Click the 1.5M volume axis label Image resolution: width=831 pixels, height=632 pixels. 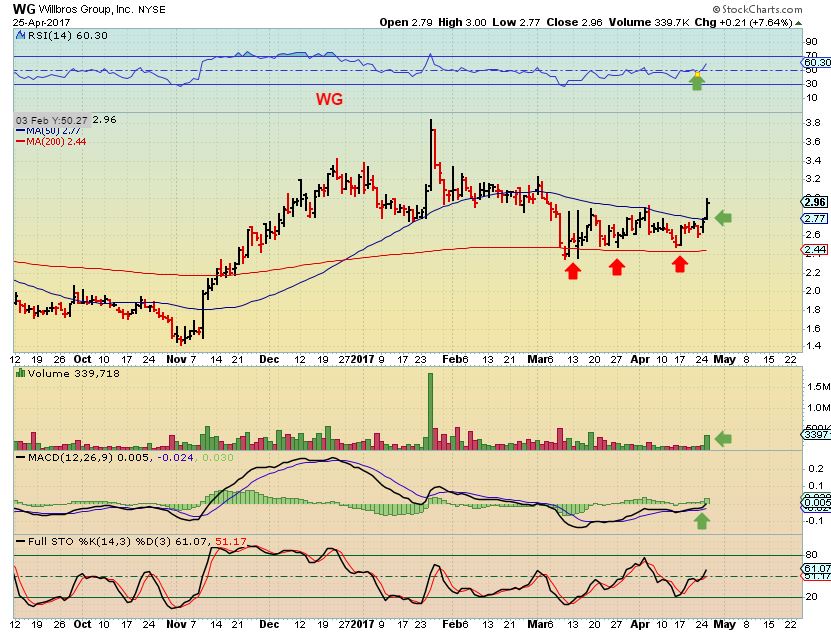pyautogui.click(x=817, y=386)
